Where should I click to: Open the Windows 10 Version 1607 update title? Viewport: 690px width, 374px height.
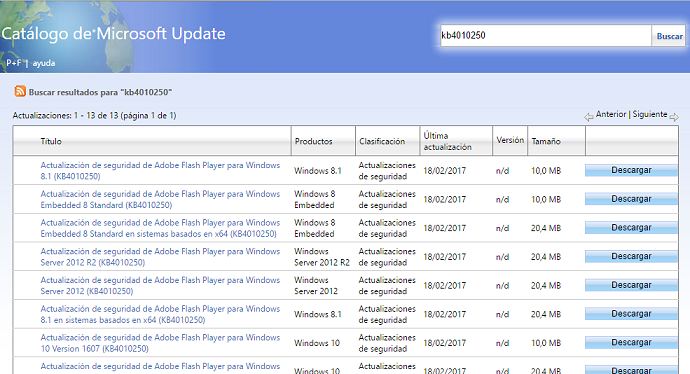click(x=160, y=343)
